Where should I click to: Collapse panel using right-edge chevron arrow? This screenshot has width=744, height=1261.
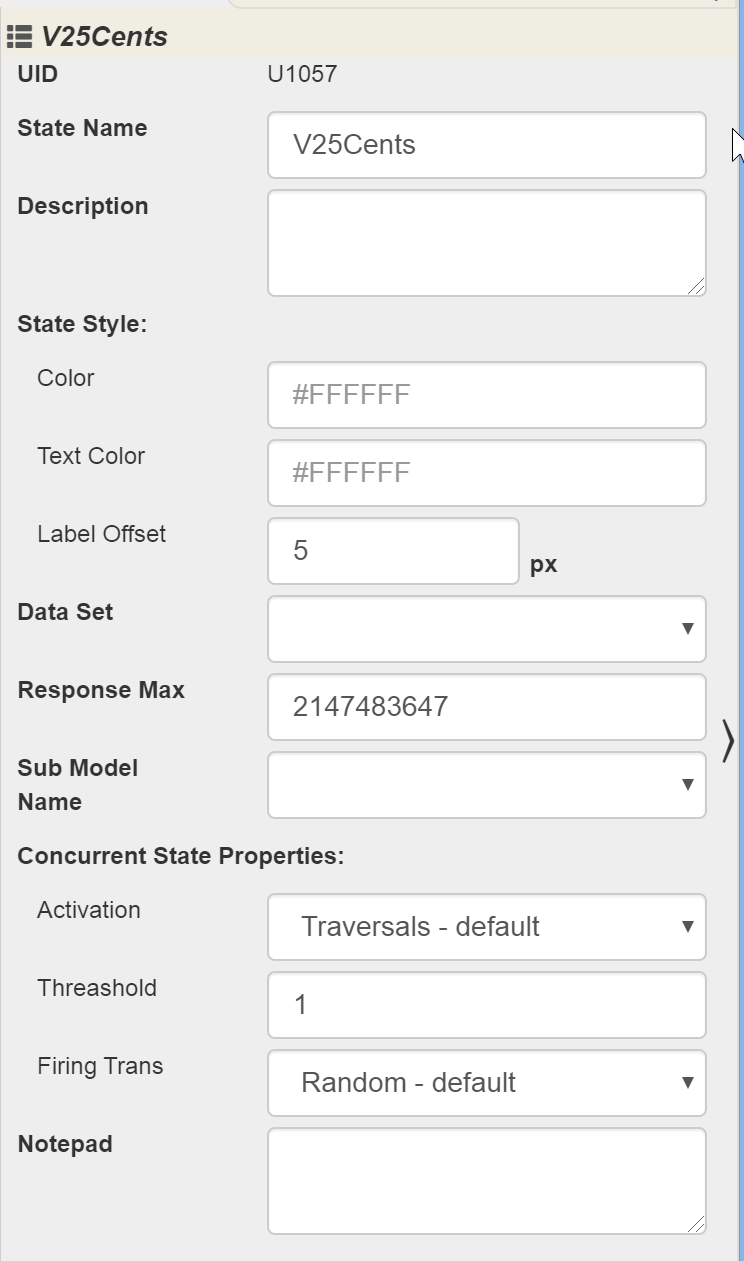pos(728,741)
